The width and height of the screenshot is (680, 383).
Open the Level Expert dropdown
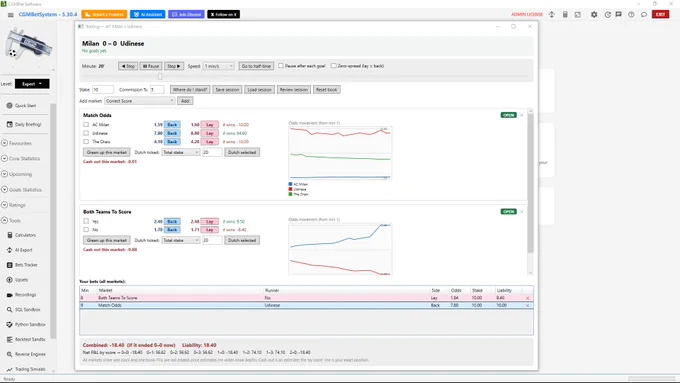click(32, 84)
